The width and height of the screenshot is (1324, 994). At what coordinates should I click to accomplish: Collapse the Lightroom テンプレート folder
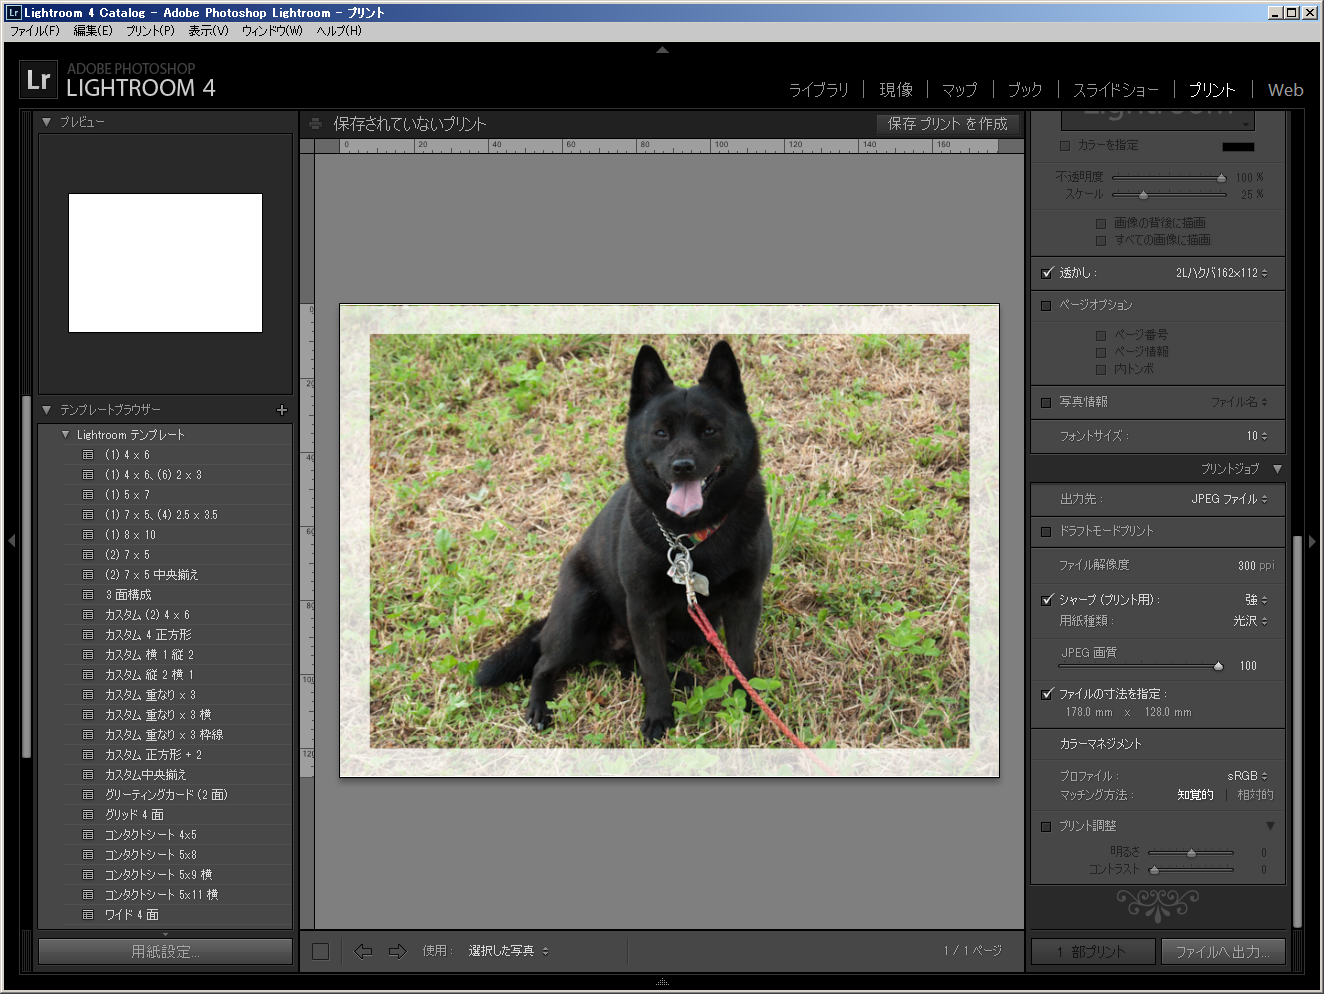66,435
